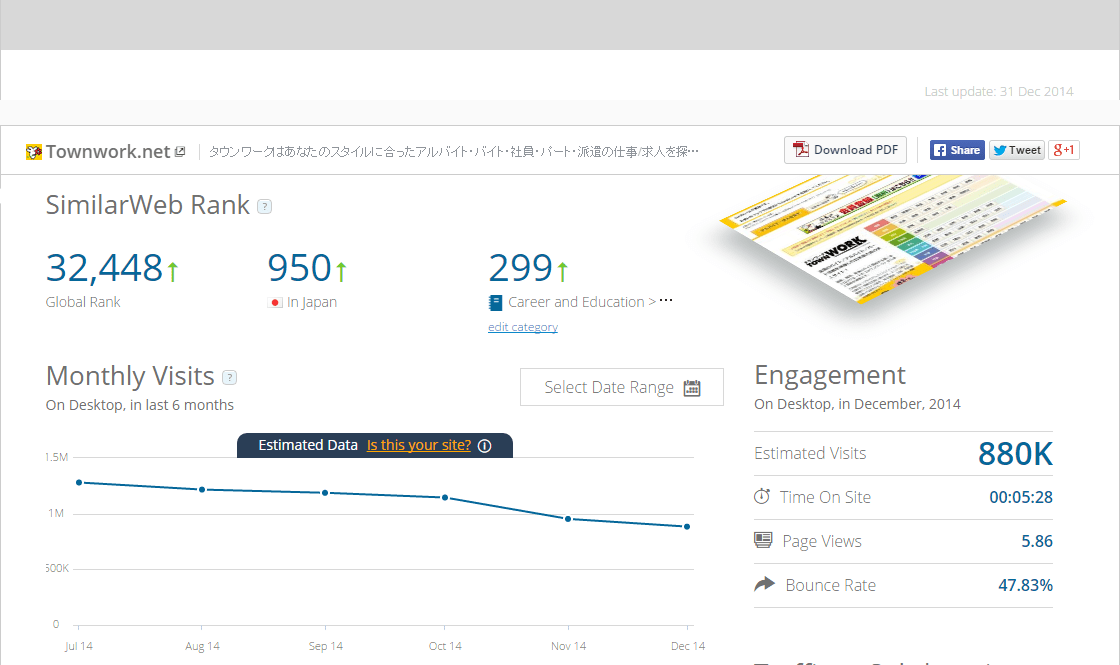Click the 1.5M axis label
Viewport: 1120px width, 665px height.
pos(56,457)
